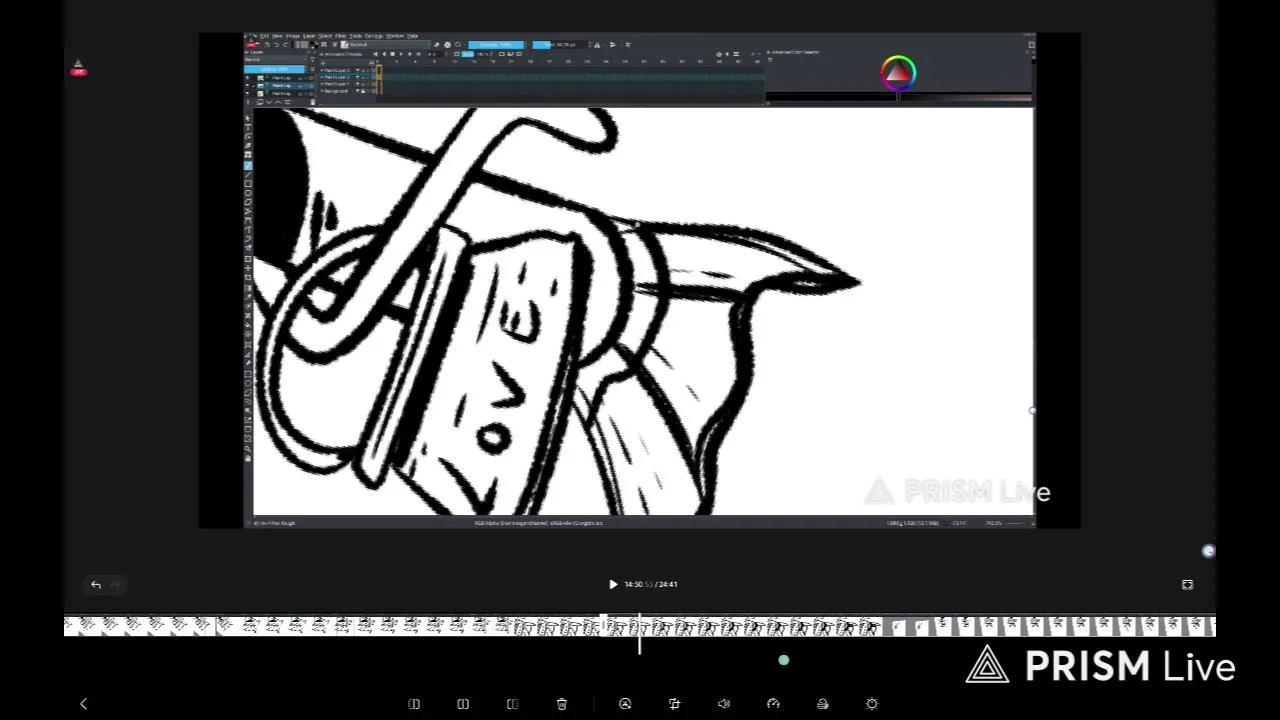
Task: Open fullscreen preview of the video
Action: coord(1187,585)
